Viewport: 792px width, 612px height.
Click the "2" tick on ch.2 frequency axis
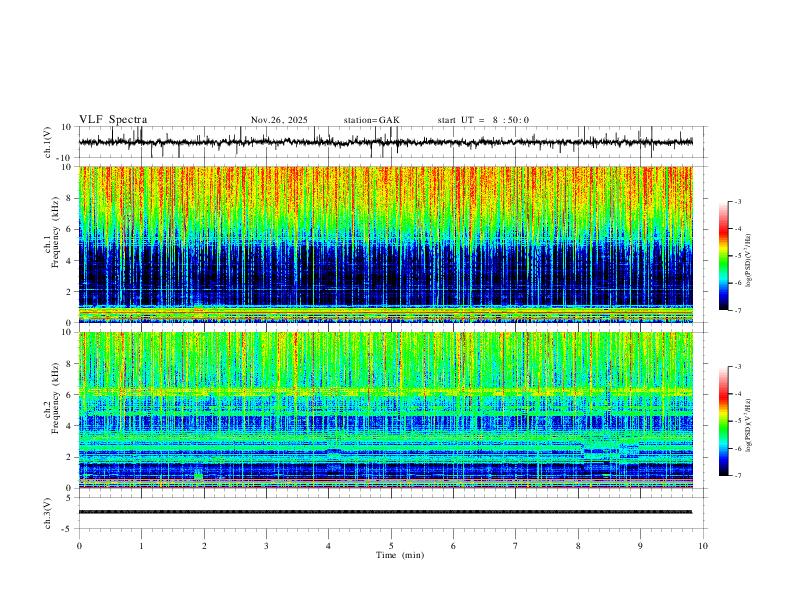tap(71, 457)
